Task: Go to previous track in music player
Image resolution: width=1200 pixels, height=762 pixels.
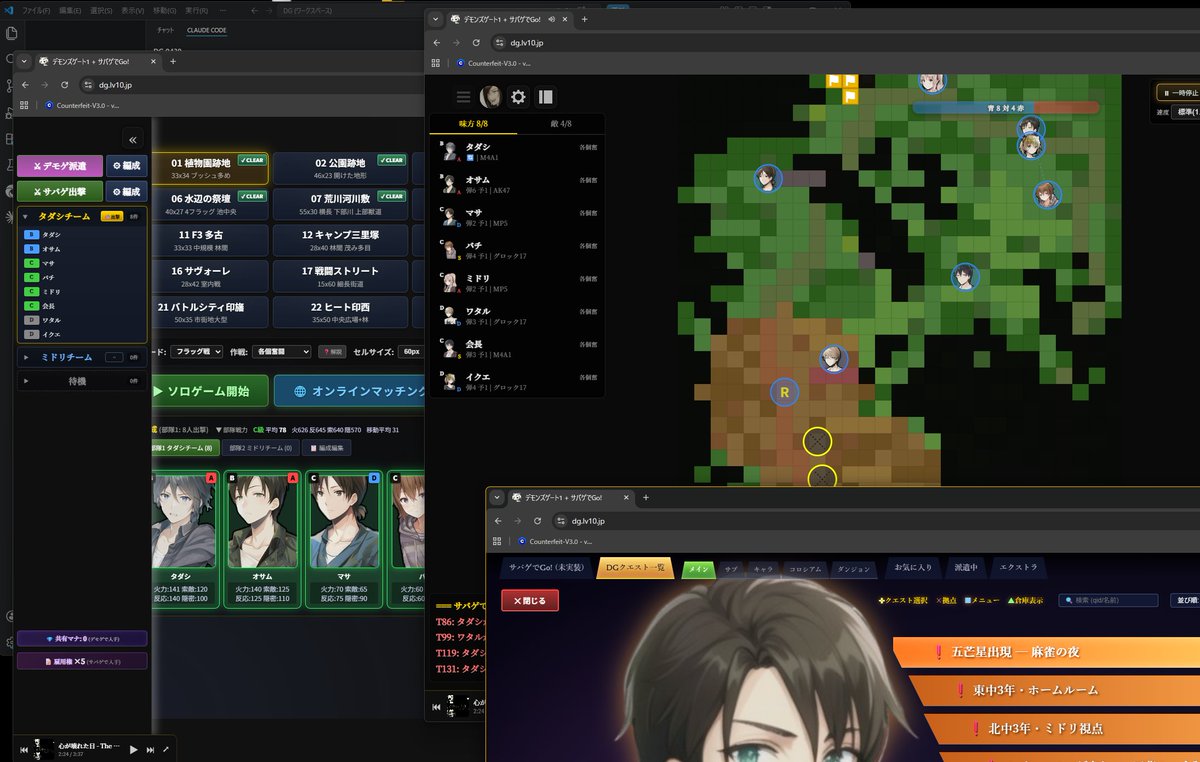Action: click(24, 749)
